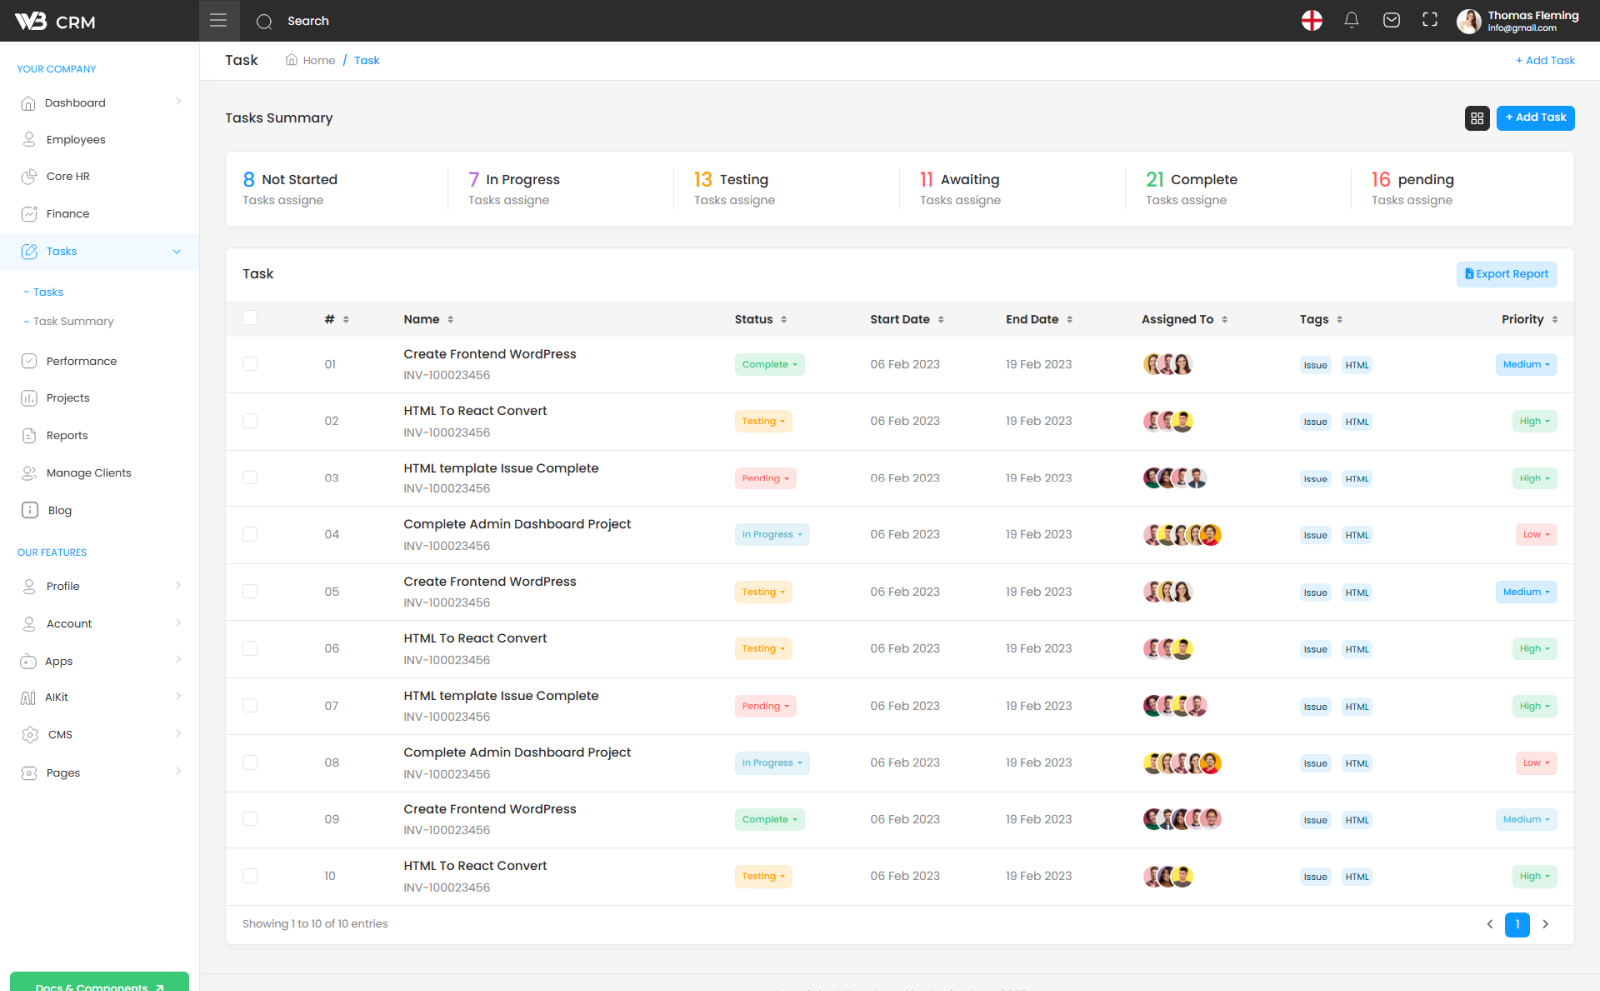1600x991 pixels.
Task: Tick the checkbox for task 01
Action: click(250, 364)
